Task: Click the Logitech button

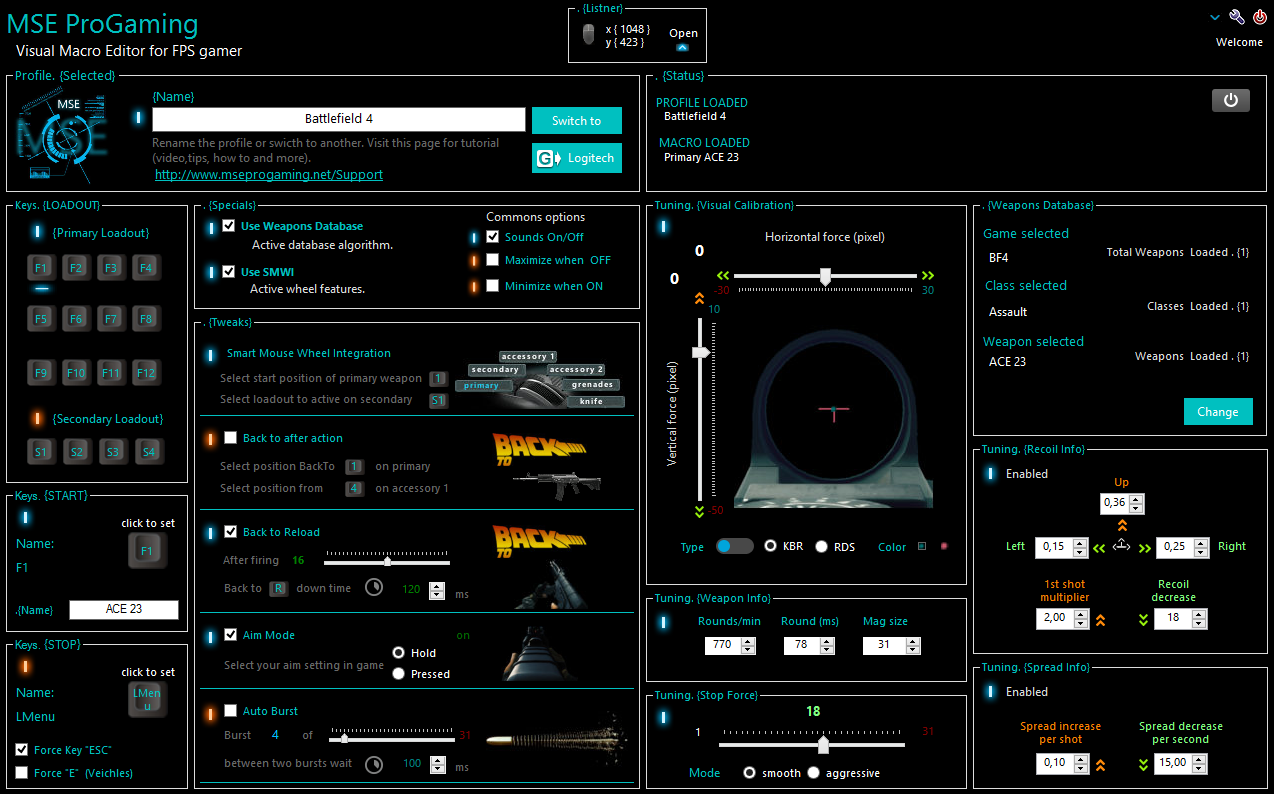Action: tap(577, 158)
